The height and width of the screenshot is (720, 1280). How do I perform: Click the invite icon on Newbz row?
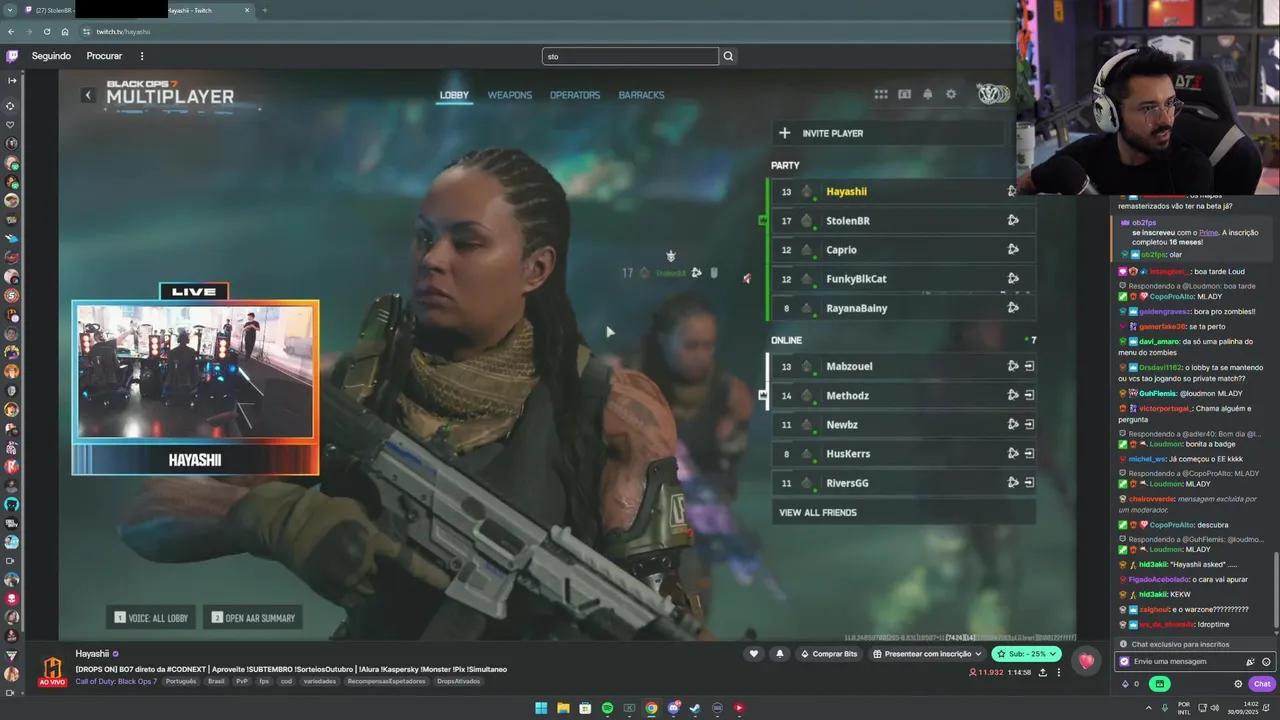[x=1013, y=424]
